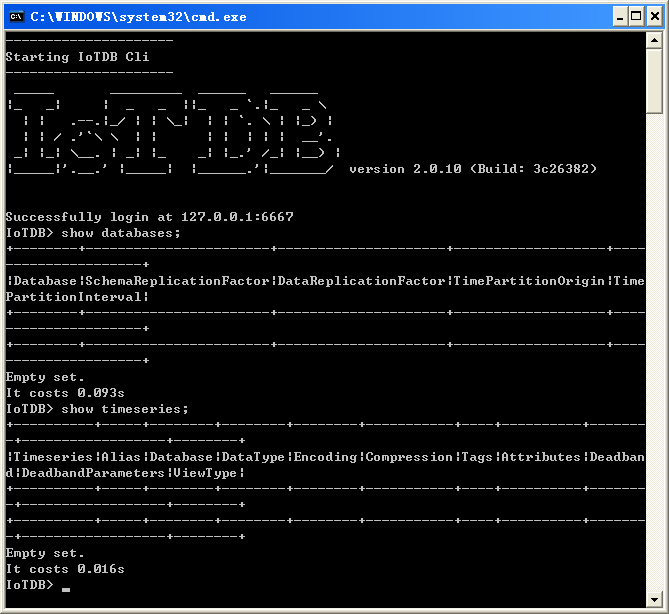Click the last IoTDB> prompt with cursor
The height and width of the screenshot is (614, 669).
(x=38, y=585)
